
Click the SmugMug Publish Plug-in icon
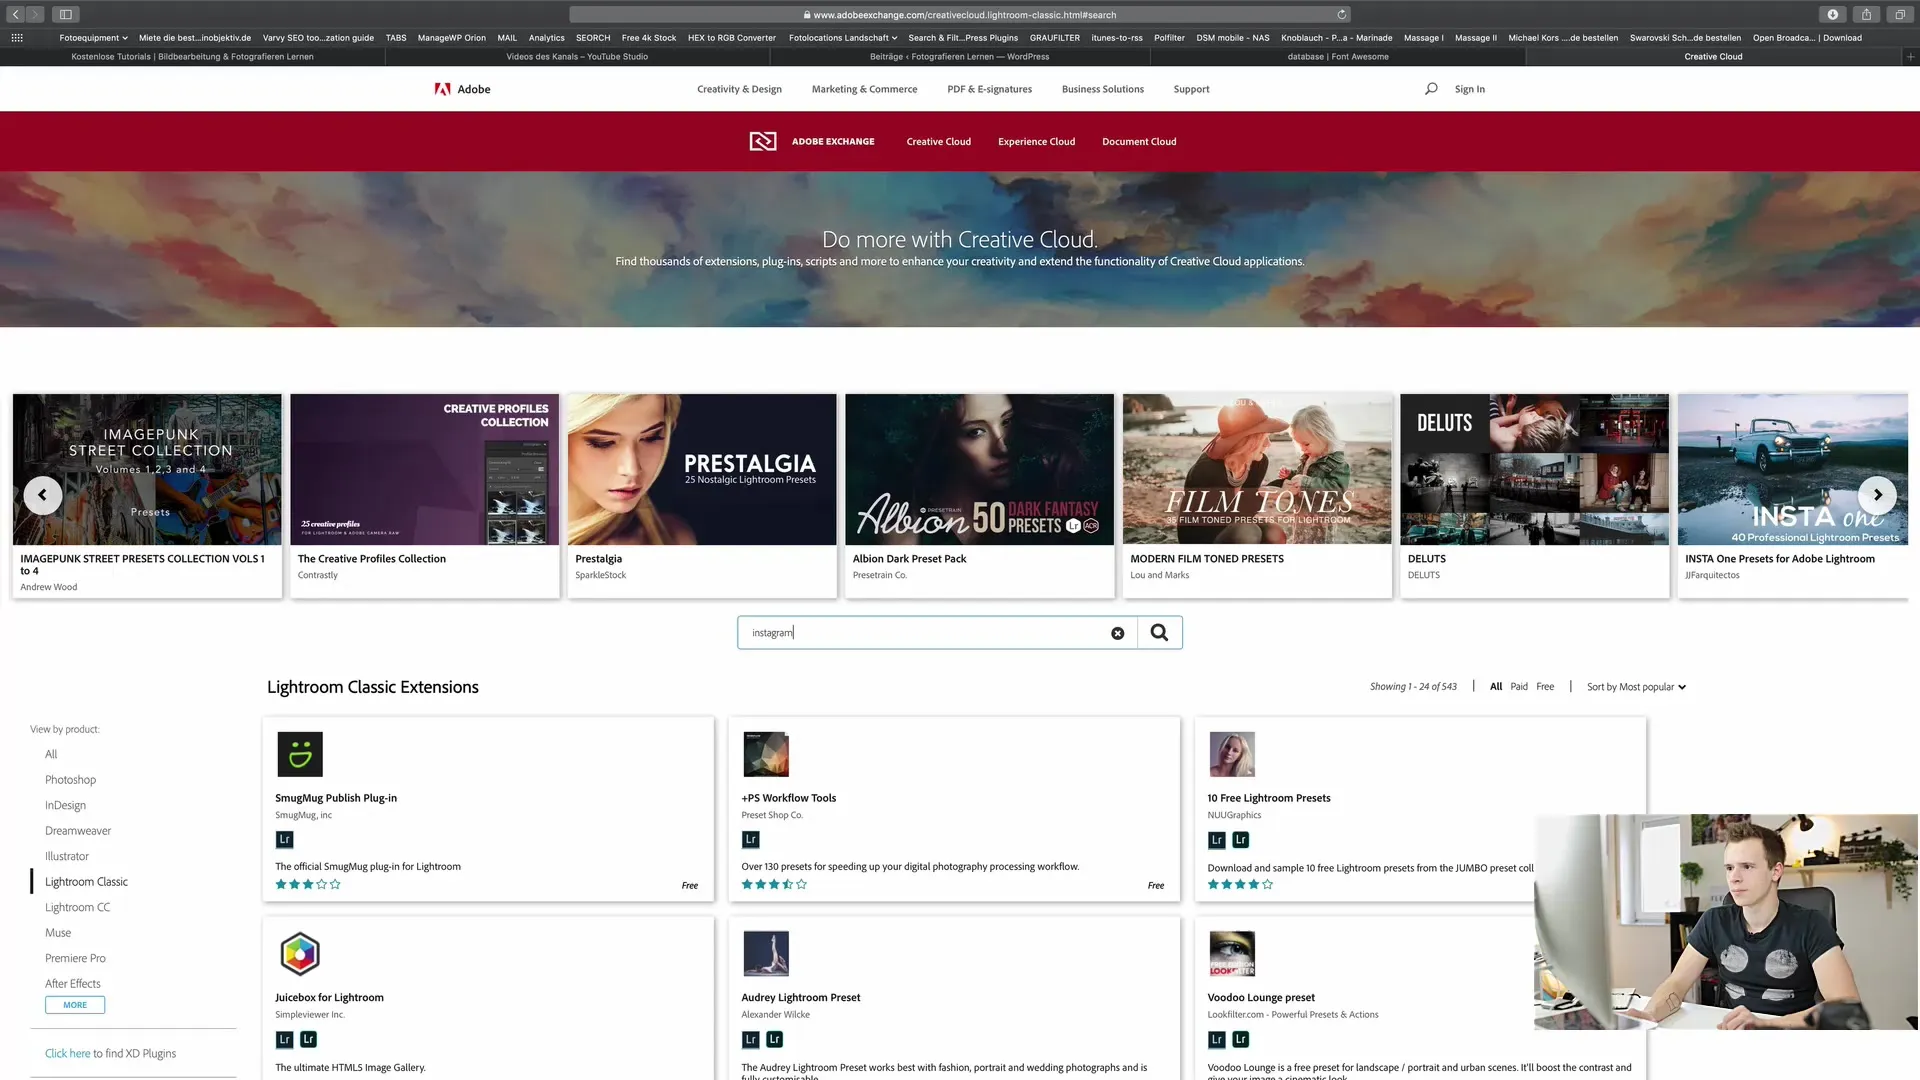301,754
